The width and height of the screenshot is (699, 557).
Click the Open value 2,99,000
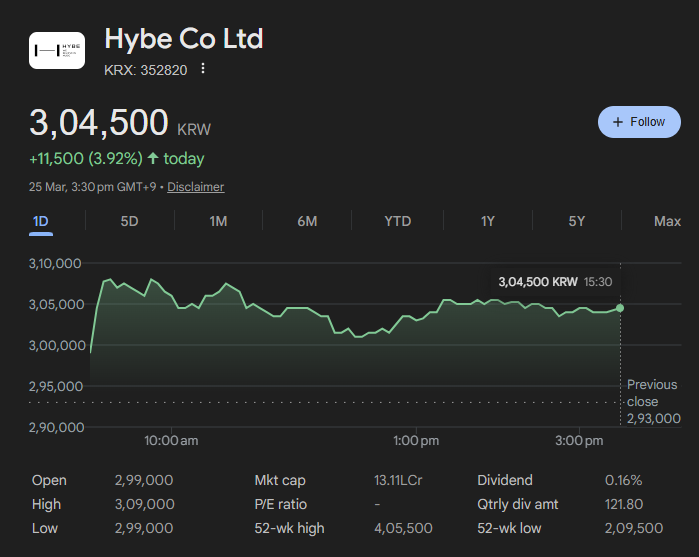[x=144, y=480]
